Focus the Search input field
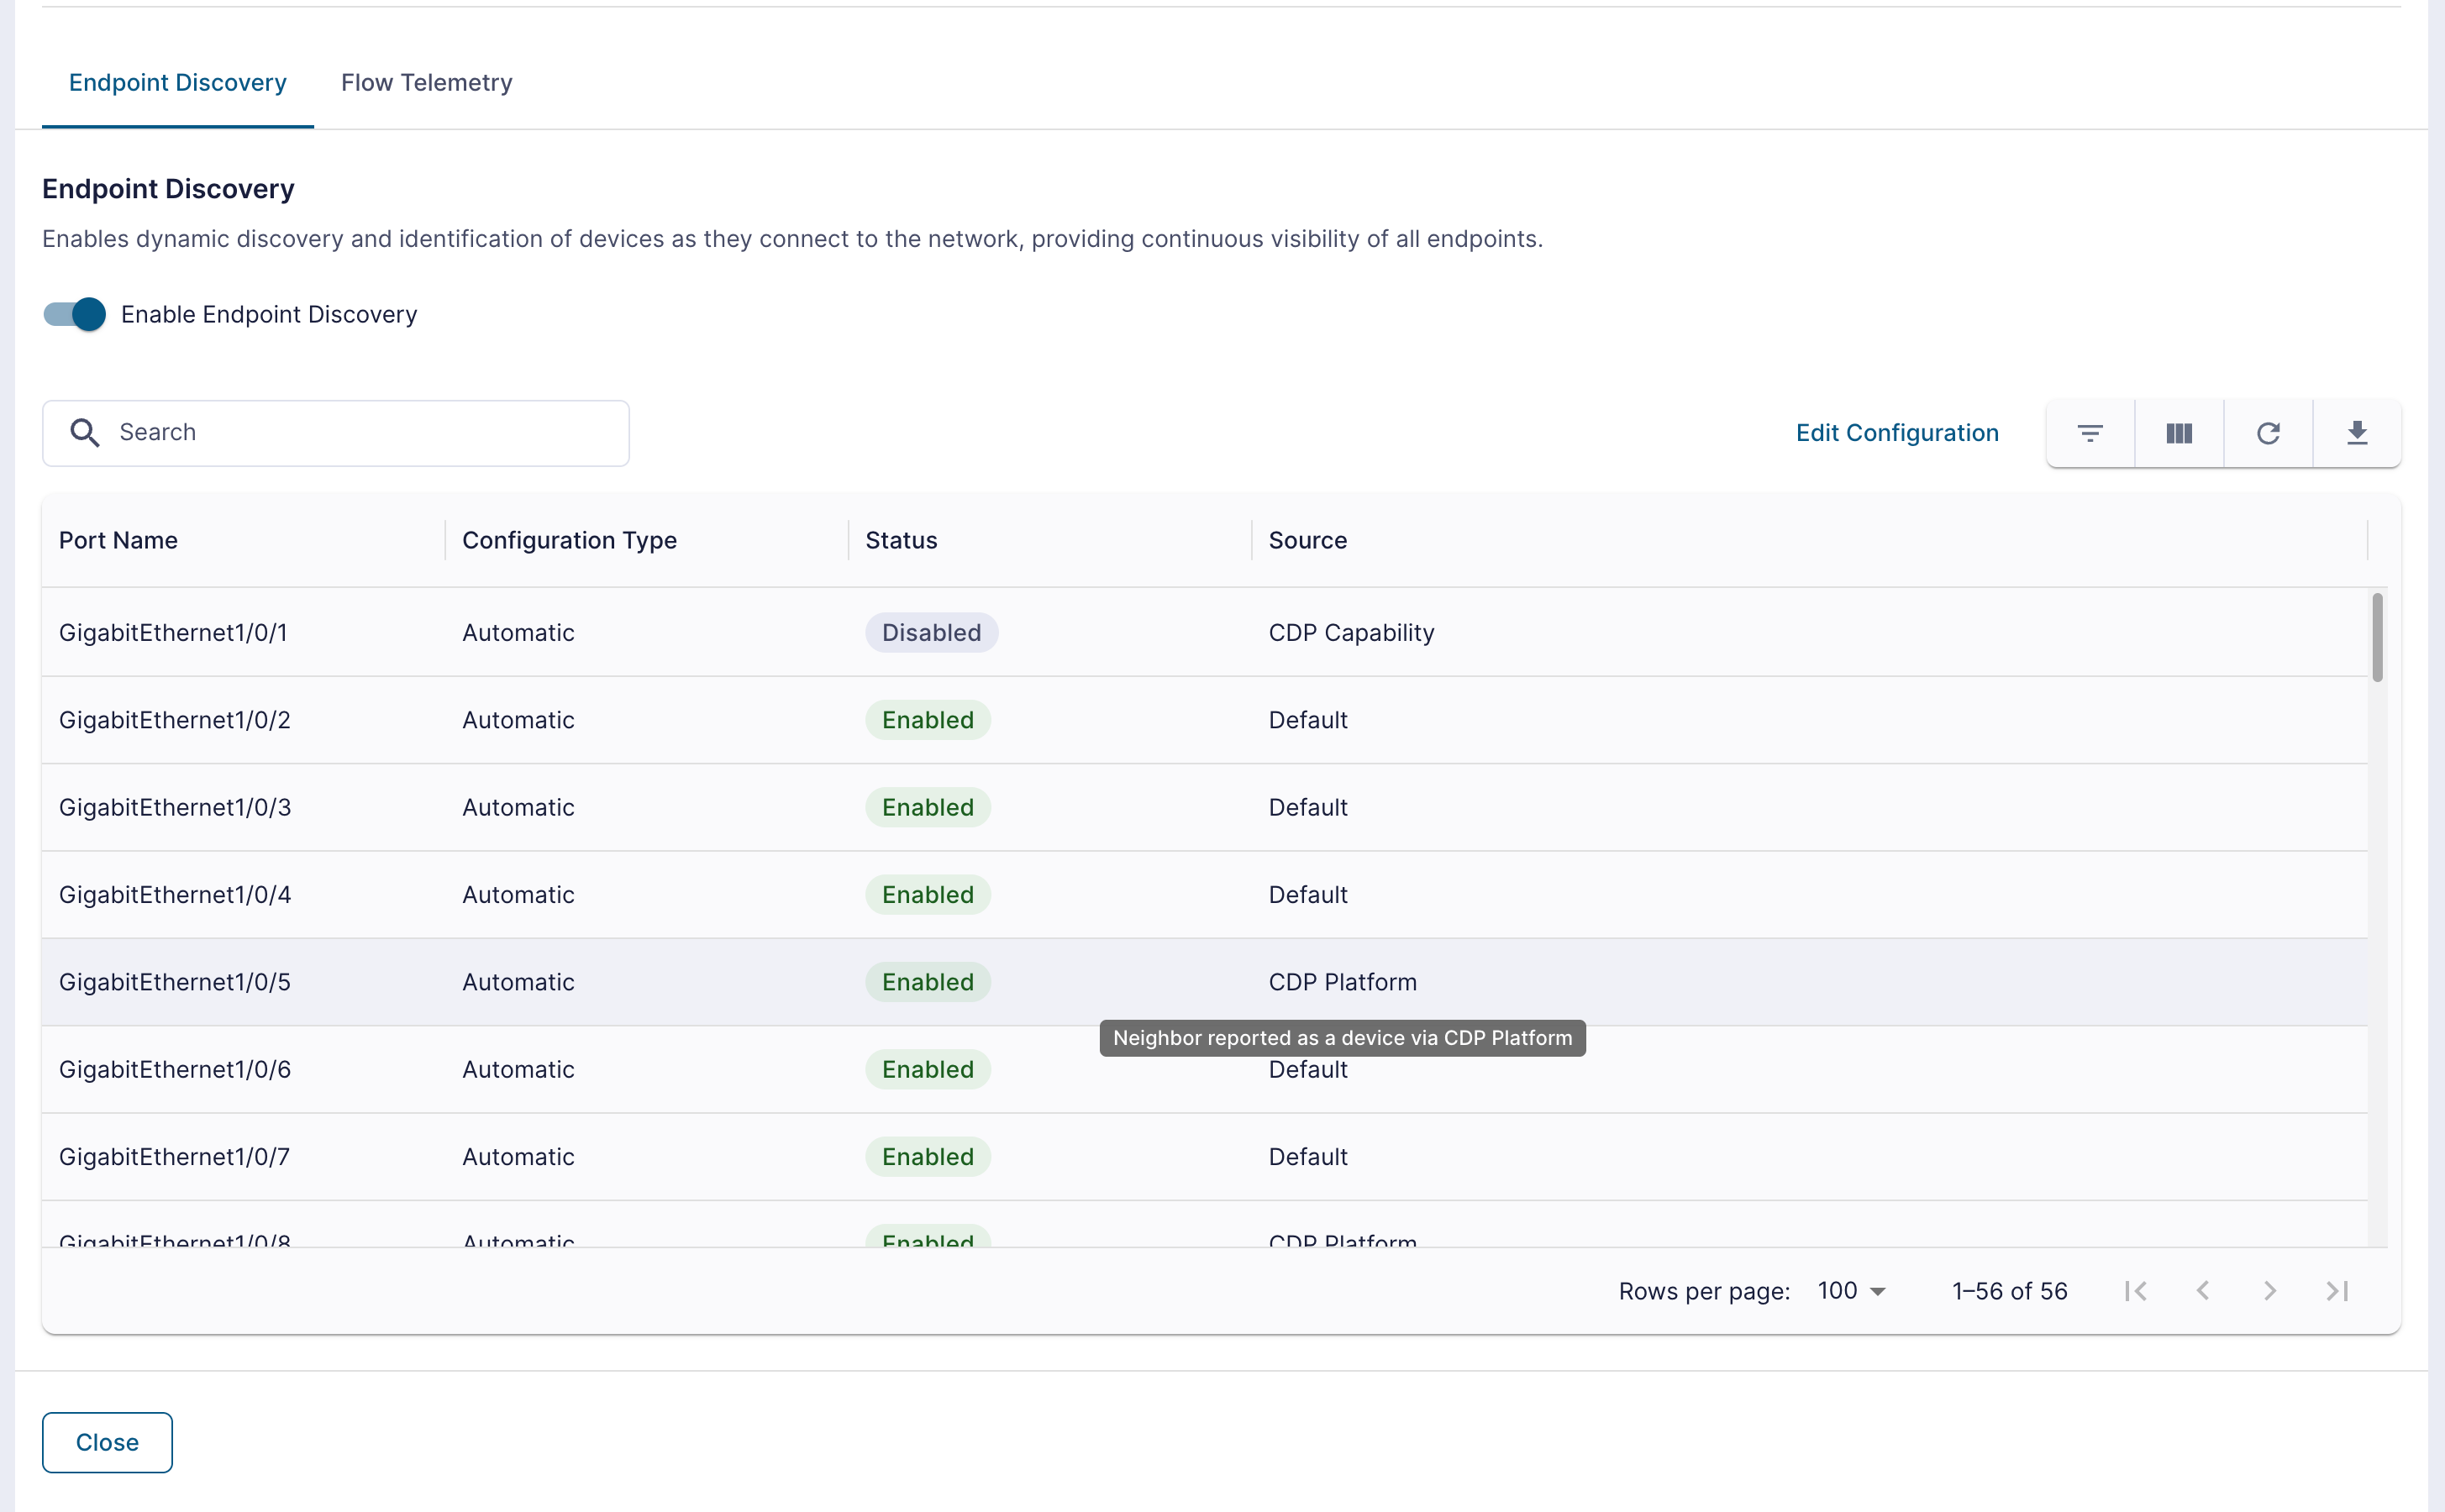The height and width of the screenshot is (1512, 2445). pos(336,433)
